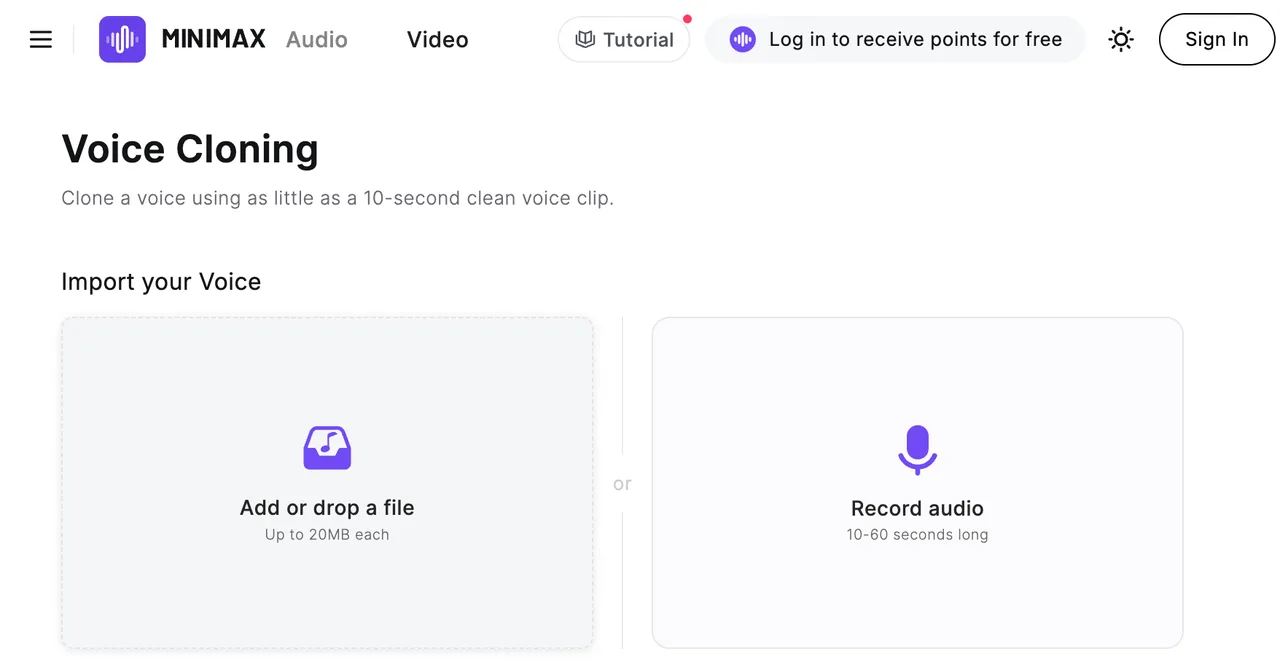Click the microphone record icon
Screen dimensions: 1280x670
point(917,449)
